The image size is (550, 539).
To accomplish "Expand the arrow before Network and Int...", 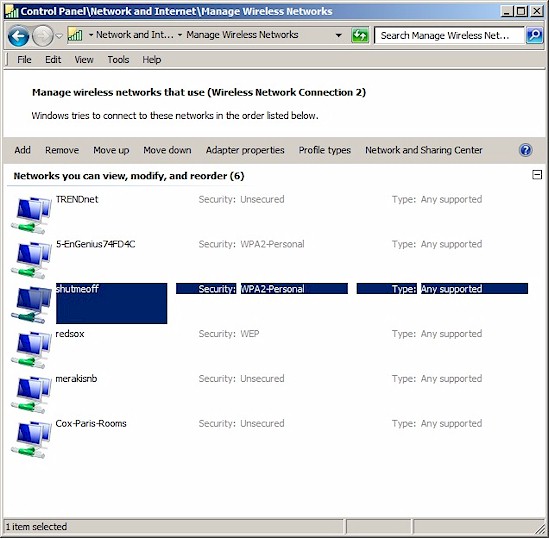I will [91, 35].
